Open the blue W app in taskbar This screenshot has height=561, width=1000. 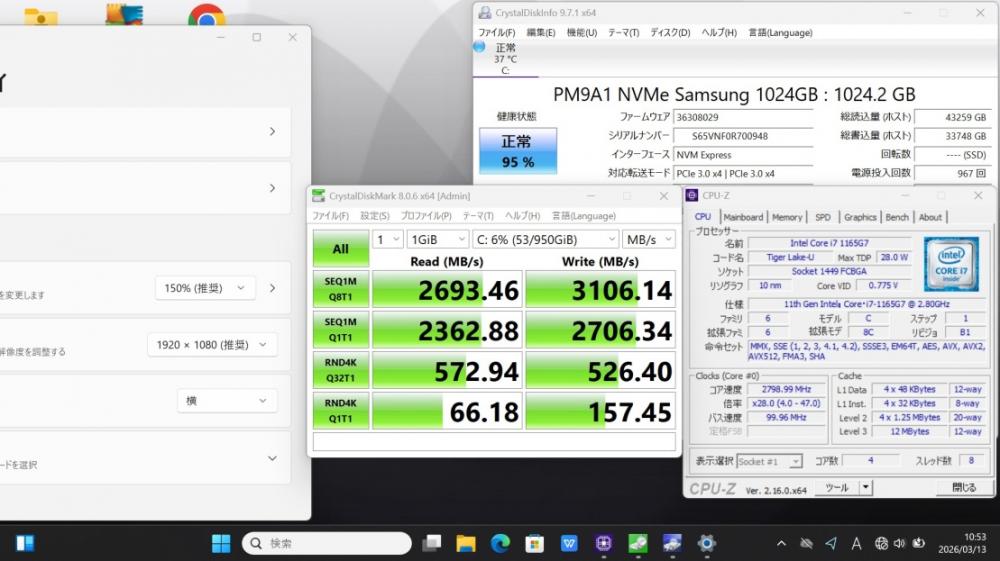569,543
